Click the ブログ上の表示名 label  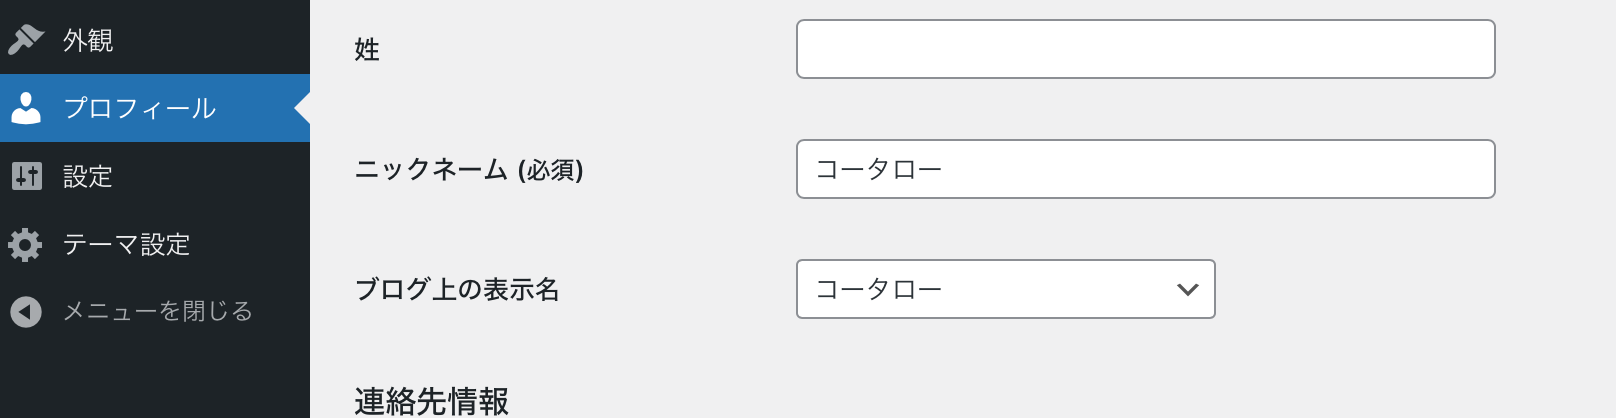coord(457,290)
